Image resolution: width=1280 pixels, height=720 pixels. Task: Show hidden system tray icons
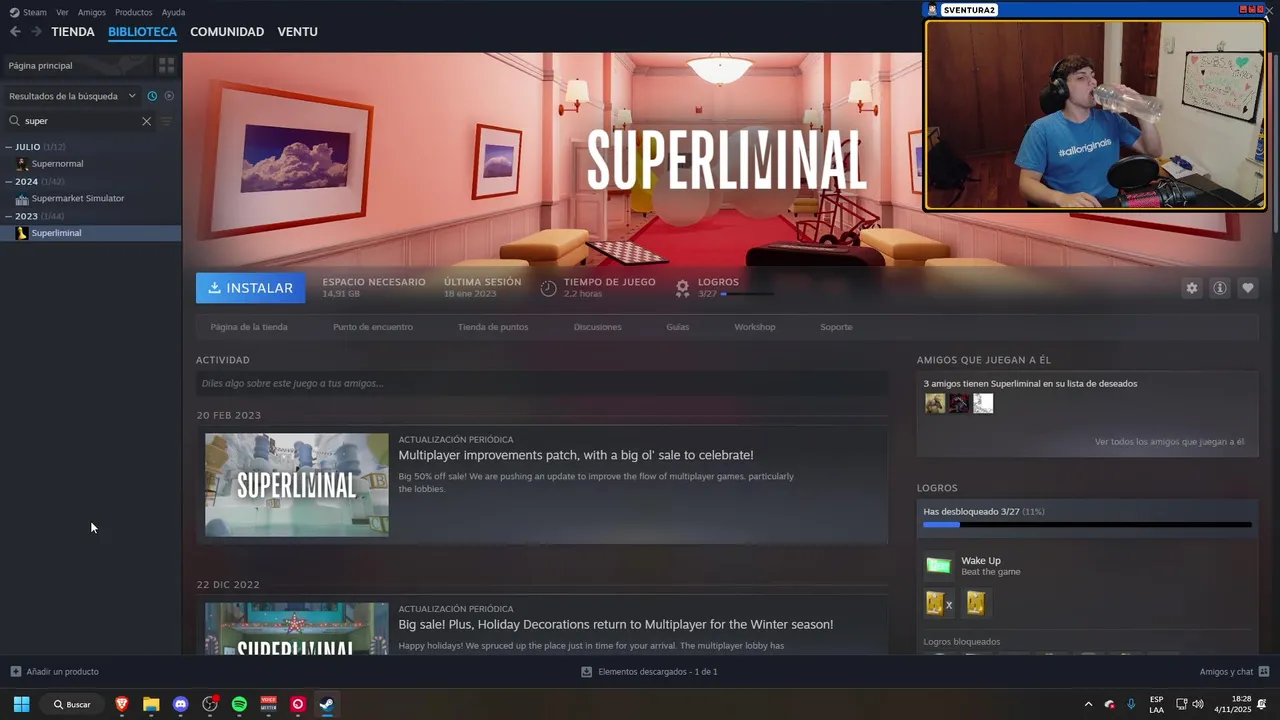point(1089,704)
